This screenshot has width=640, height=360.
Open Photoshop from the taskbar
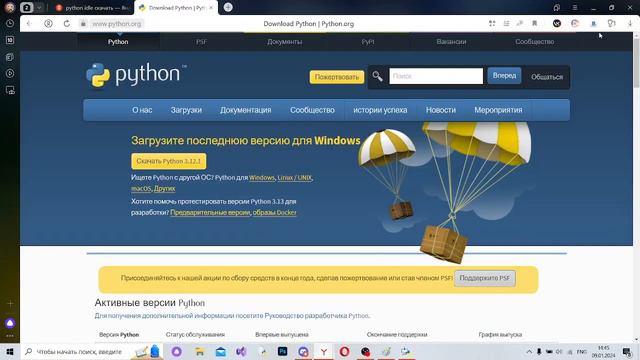click(282, 351)
